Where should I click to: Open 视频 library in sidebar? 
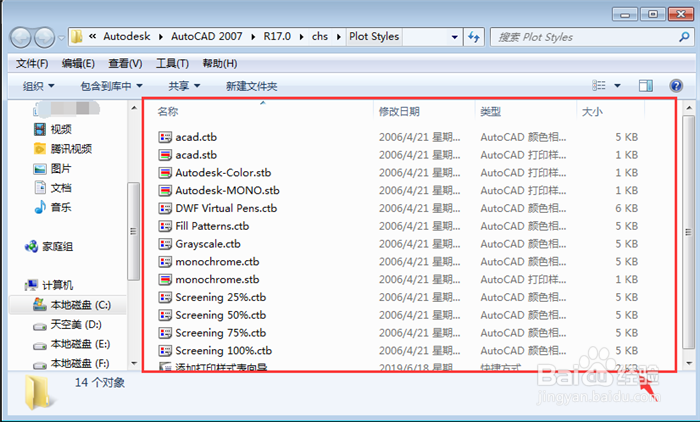pyautogui.click(x=53, y=130)
